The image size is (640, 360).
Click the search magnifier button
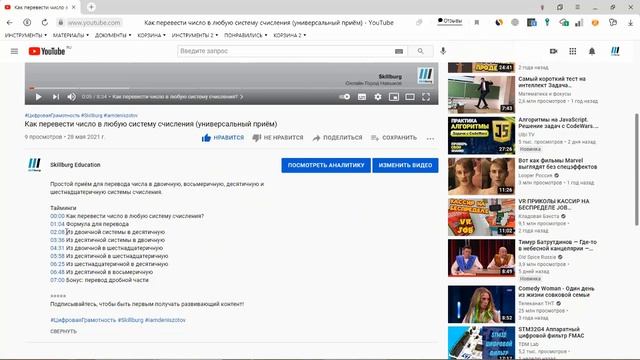click(420, 51)
